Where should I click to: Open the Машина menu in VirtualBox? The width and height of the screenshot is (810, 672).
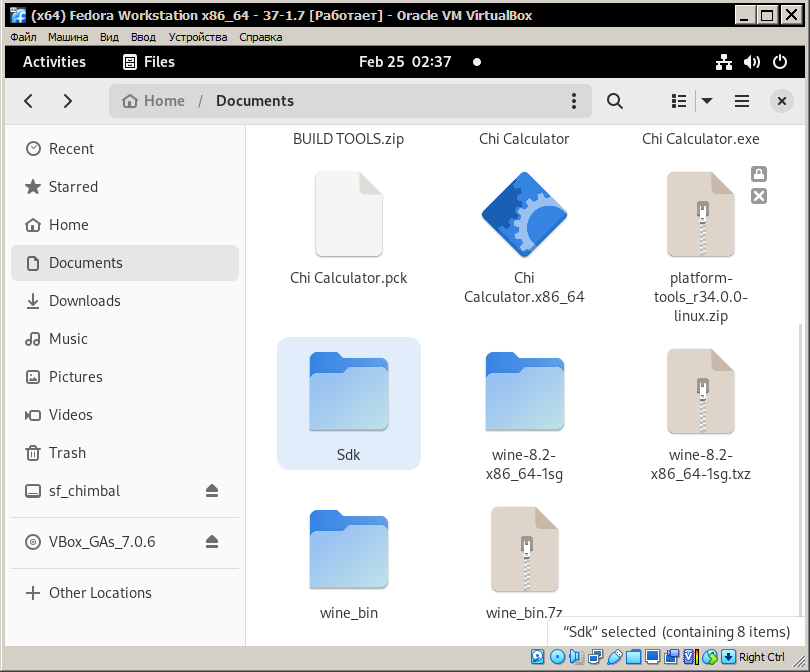tap(68, 37)
